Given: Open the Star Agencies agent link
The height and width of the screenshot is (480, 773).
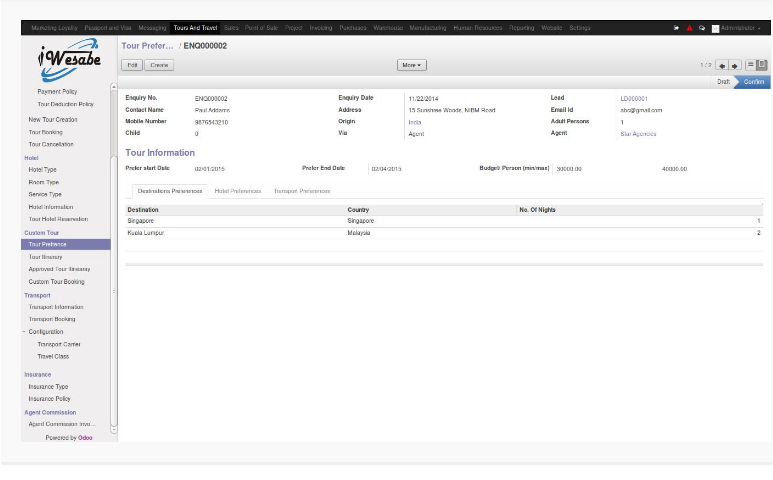Looking at the screenshot, I should click(x=638, y=133).
